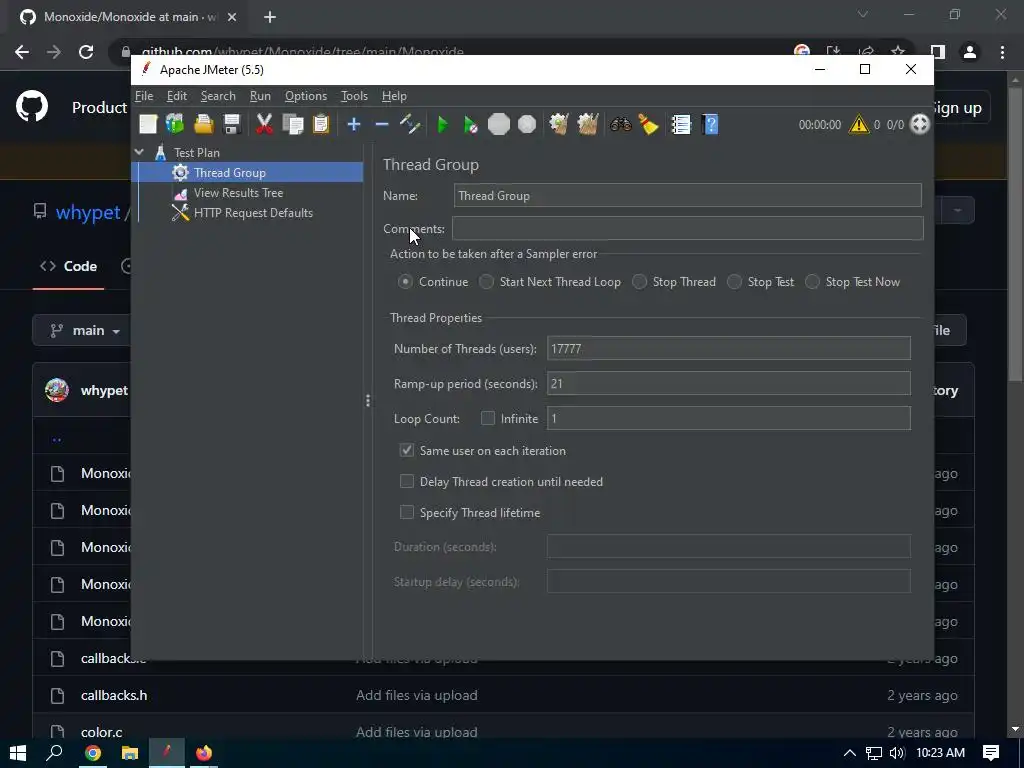This screenshot has width=1024, height=768.
Task: Open File Explorer from the taskbar
Action: [x=129, y=753]
